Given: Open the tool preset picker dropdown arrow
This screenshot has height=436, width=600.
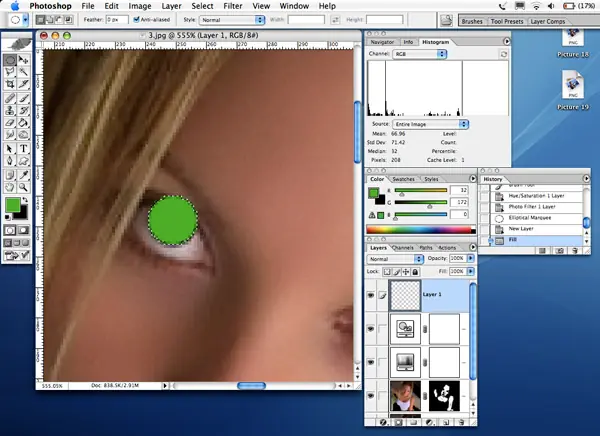Looking at the screenshot, I should pos(25,20).
